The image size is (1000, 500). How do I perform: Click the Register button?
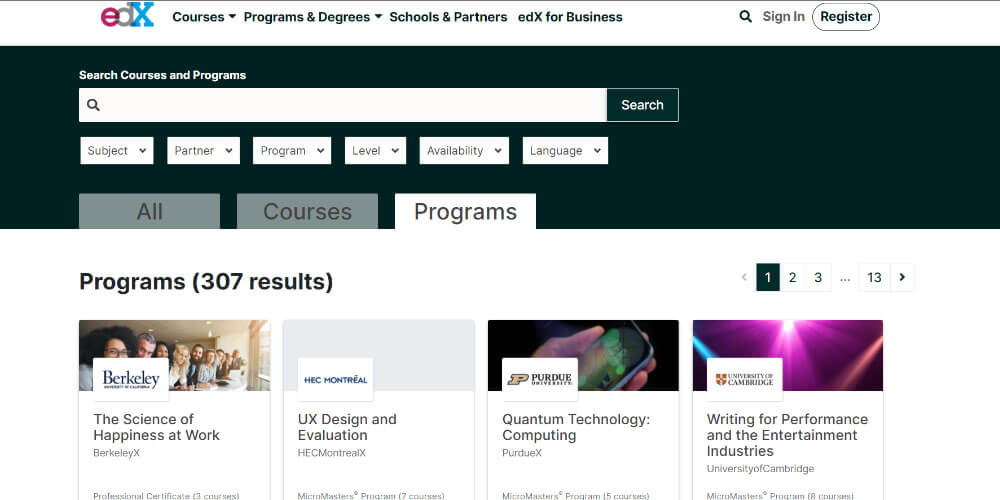(x=846, y=17)
